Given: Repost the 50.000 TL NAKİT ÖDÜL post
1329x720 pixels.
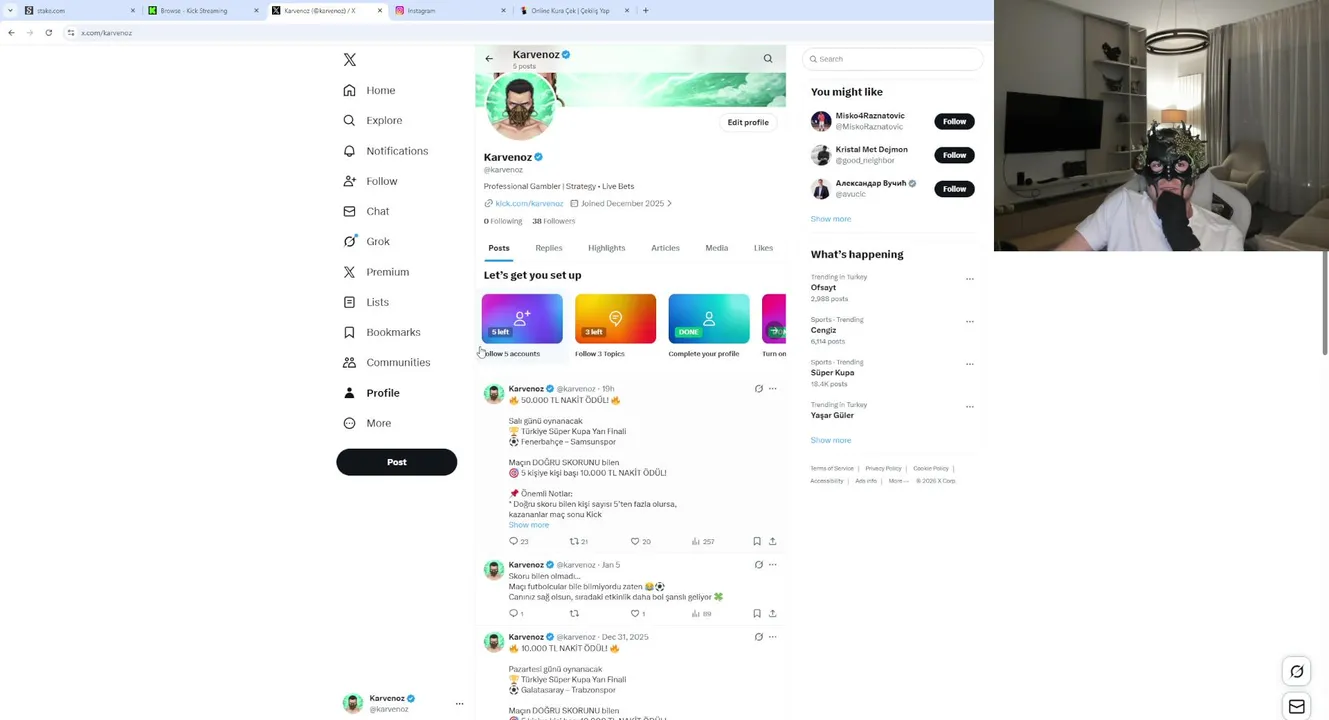Looking at the screenshot, I should coord(578,541).
